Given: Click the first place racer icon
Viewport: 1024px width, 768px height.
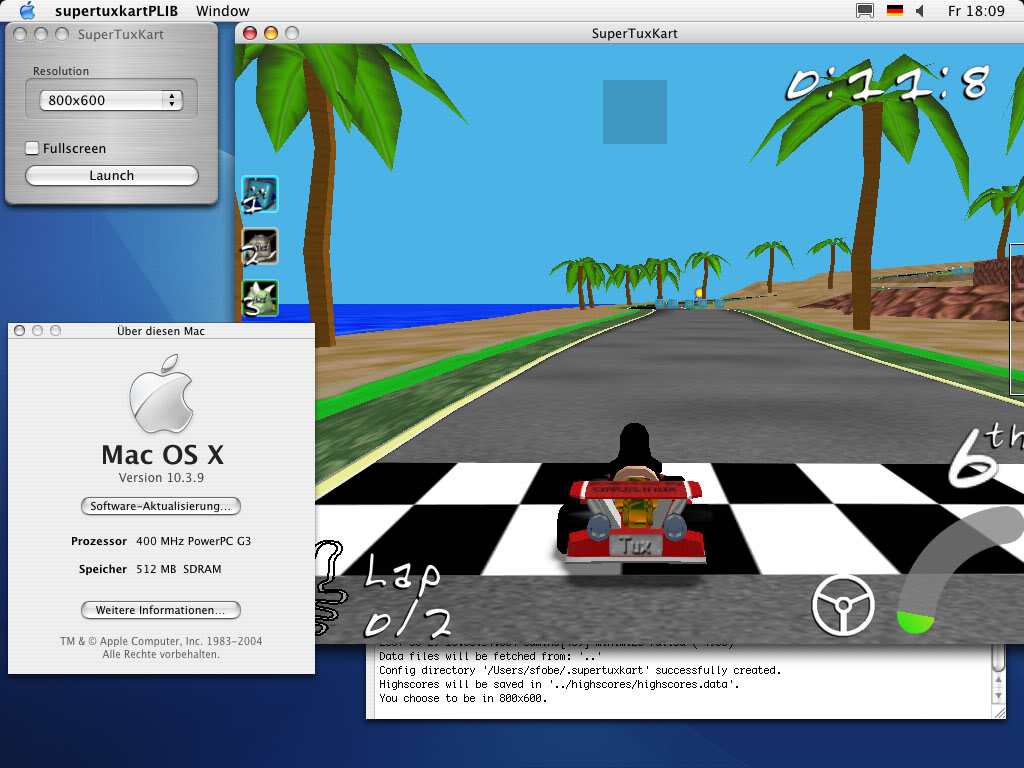Looking at the screenshot, I should coord(260,194).
